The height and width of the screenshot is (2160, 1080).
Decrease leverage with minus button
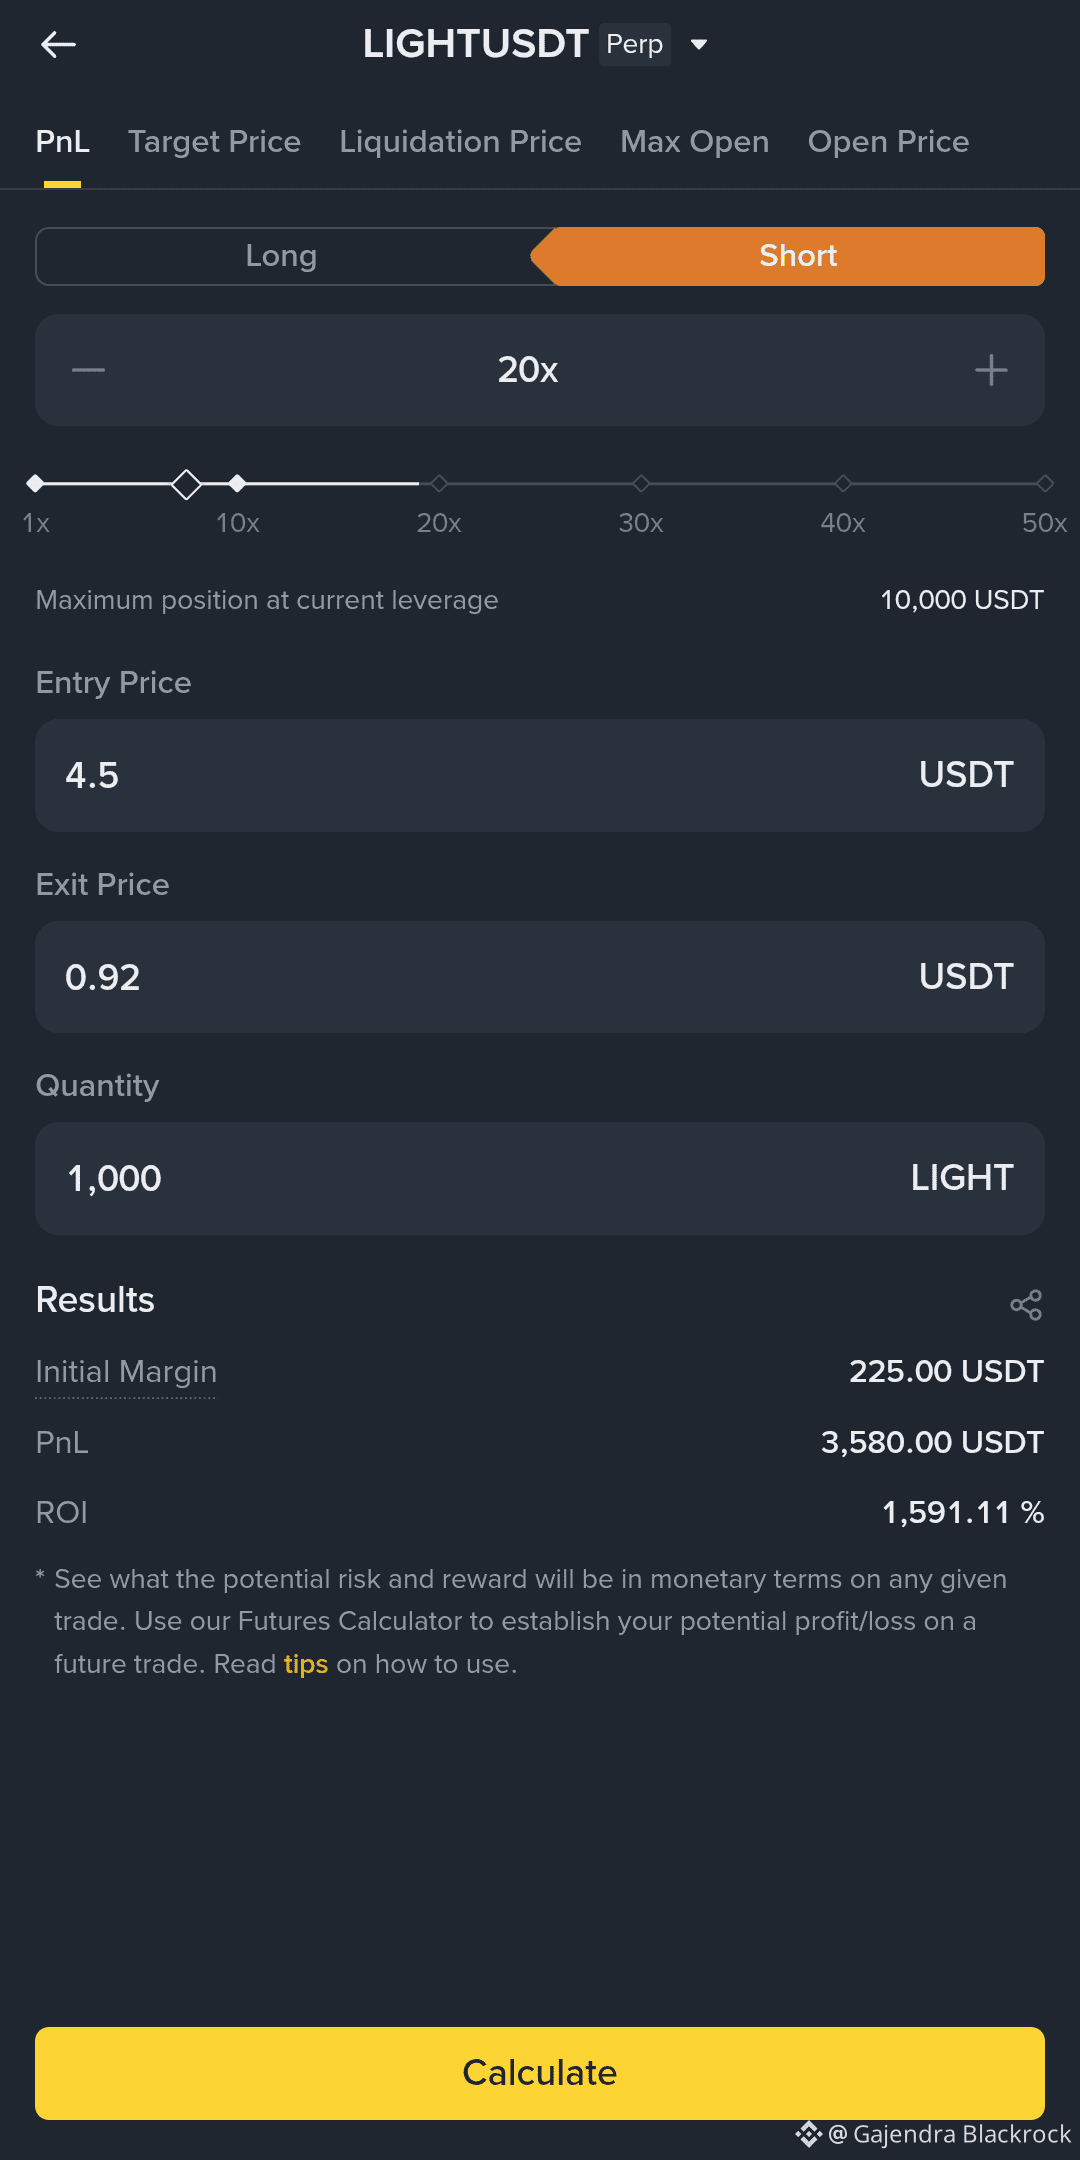[x=88, y=370]
